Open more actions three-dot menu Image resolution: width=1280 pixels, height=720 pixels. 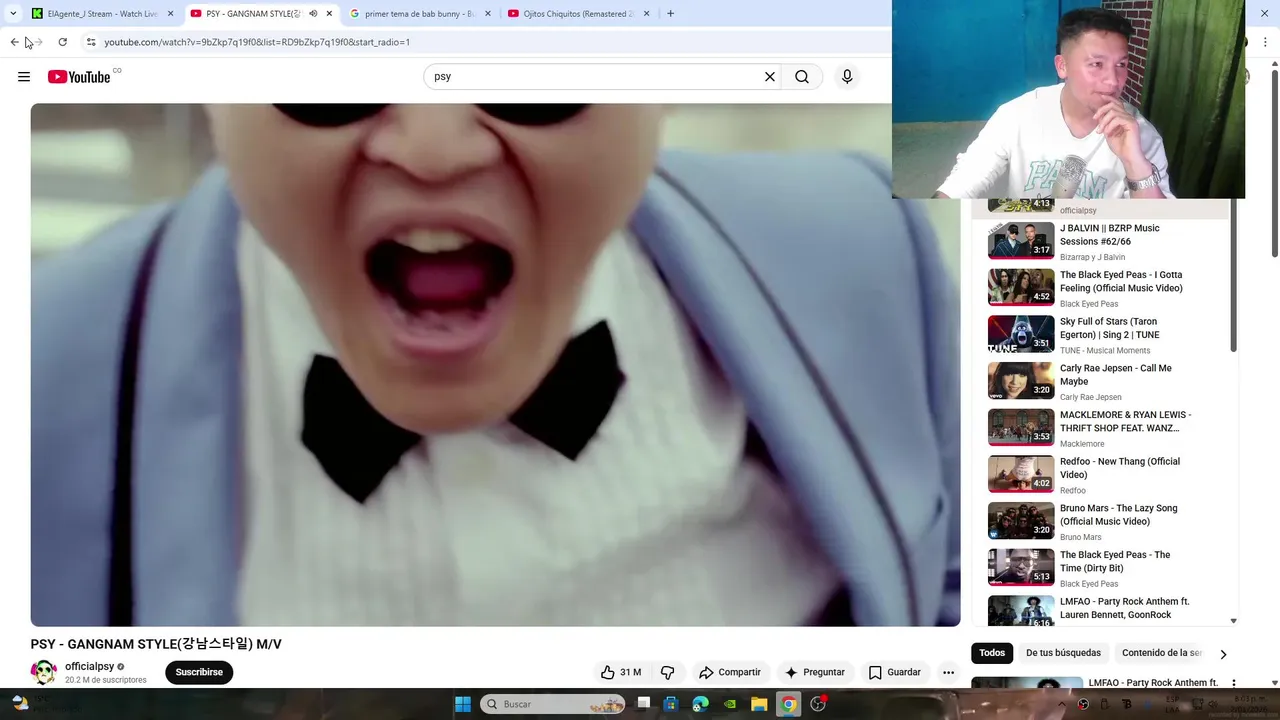[948, 672]
